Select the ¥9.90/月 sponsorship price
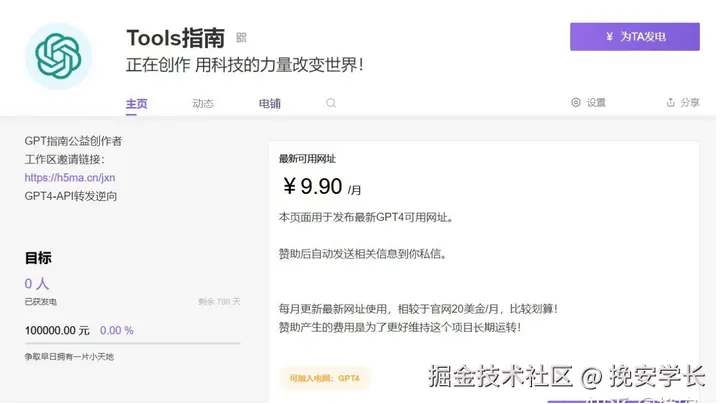The image size is (720, 404). click(320, 187)
